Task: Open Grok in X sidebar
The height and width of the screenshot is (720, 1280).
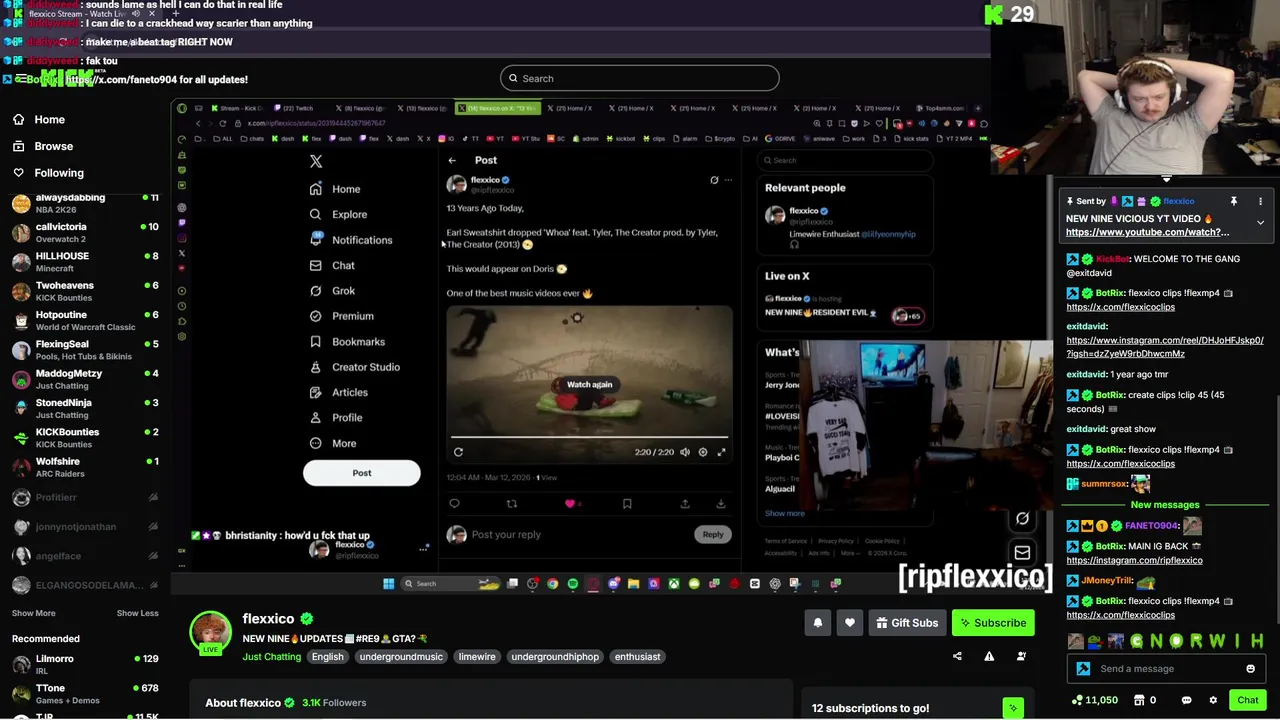Action: [333, 291]
